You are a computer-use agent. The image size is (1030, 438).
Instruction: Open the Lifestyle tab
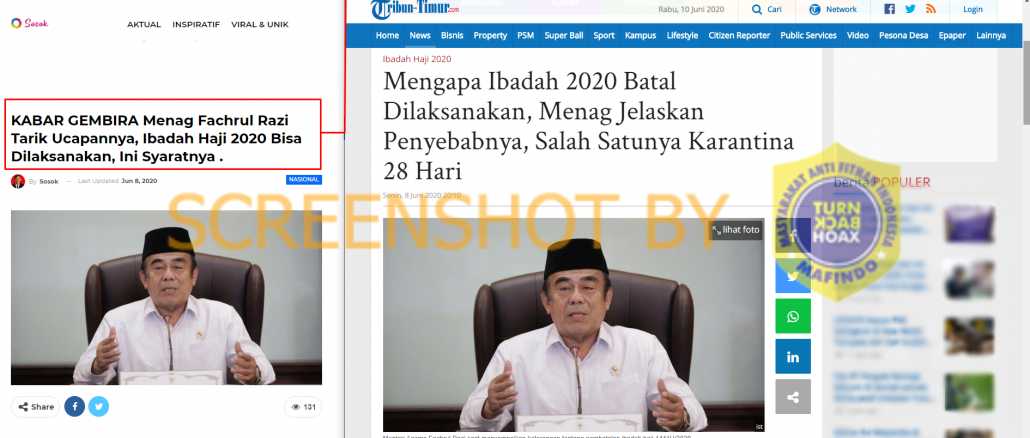(x=683, y=35)
